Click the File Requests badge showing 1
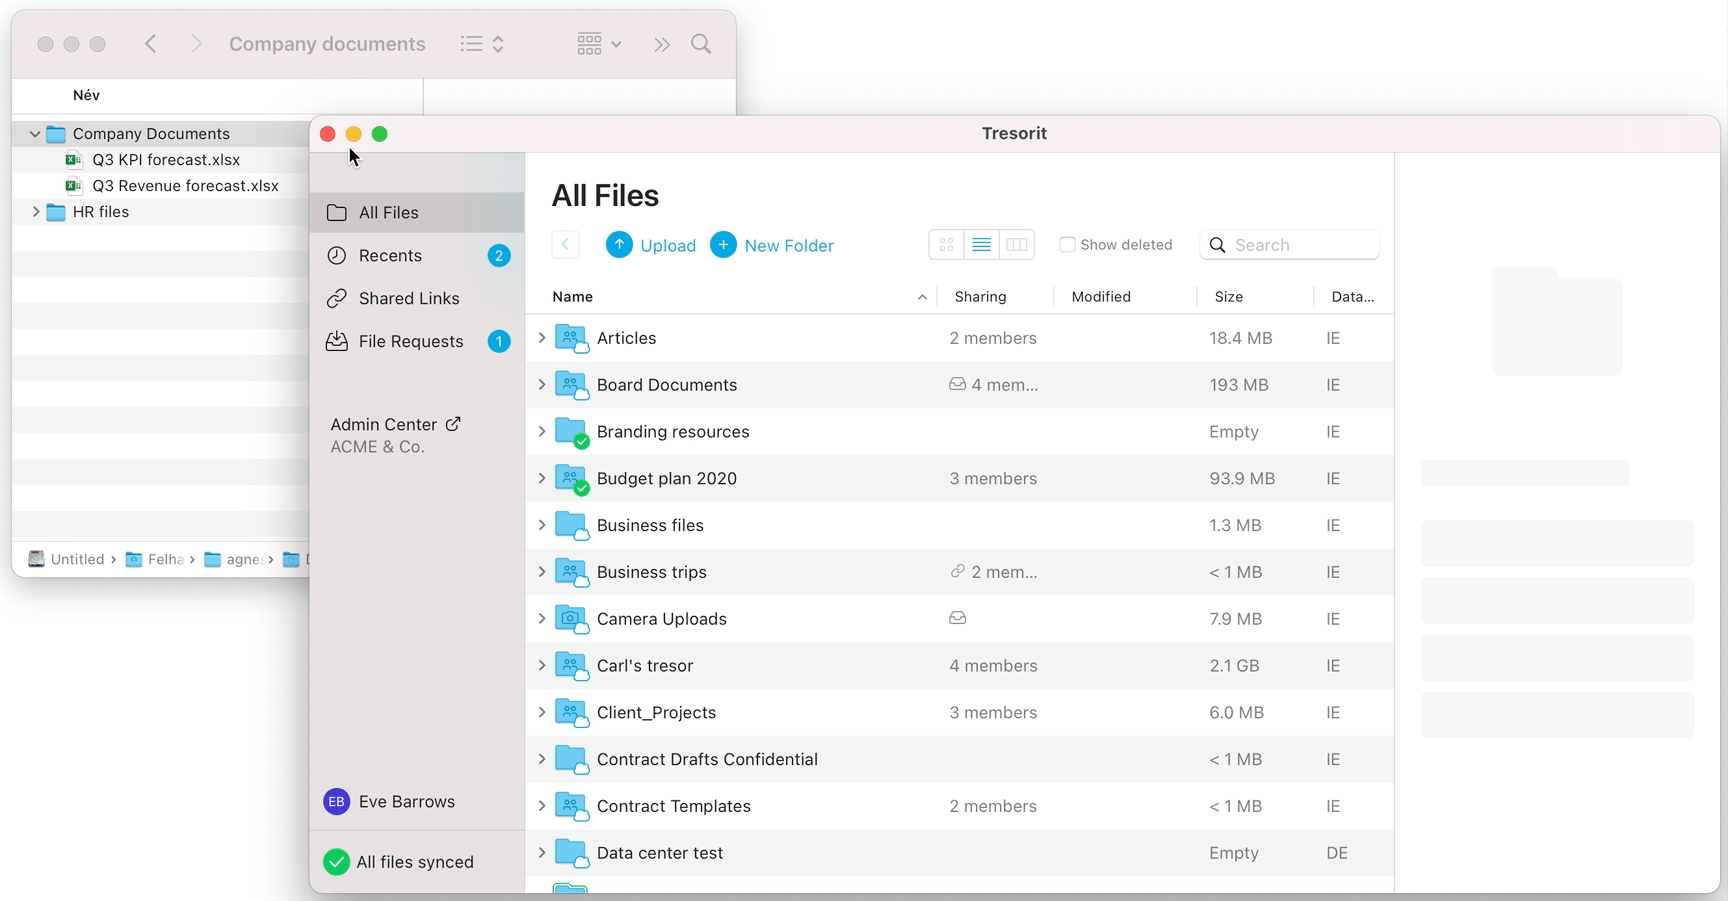1728x901 pixels. [499, 342]
